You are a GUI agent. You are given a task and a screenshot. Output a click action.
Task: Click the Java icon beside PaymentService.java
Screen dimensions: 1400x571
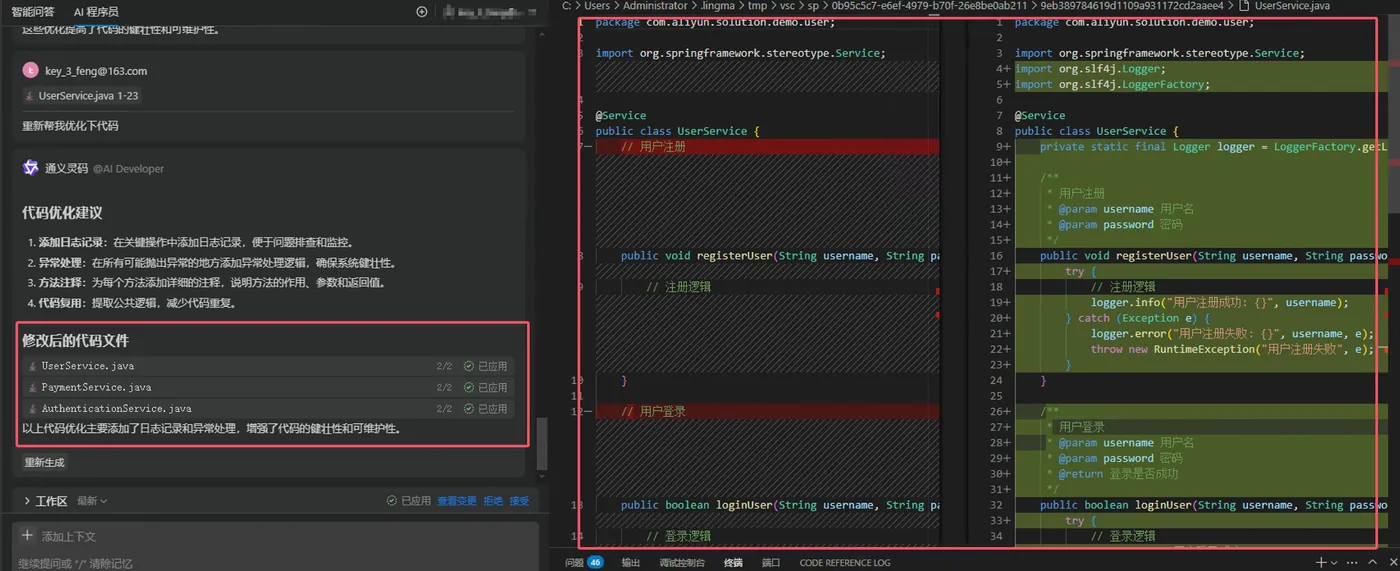(x=33, y=387)
